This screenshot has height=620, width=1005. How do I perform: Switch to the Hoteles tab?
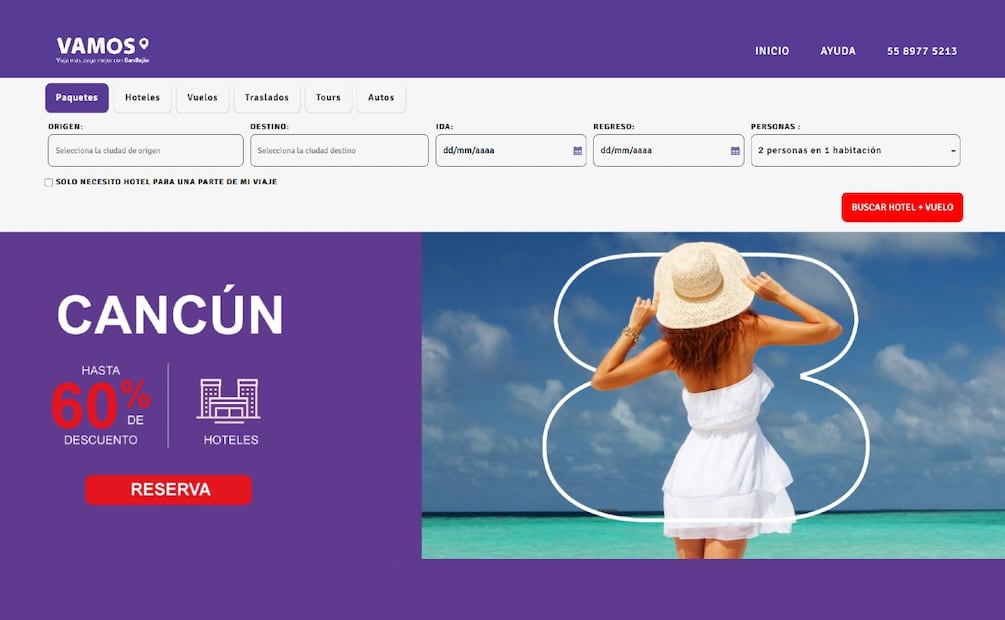(142, 97)
